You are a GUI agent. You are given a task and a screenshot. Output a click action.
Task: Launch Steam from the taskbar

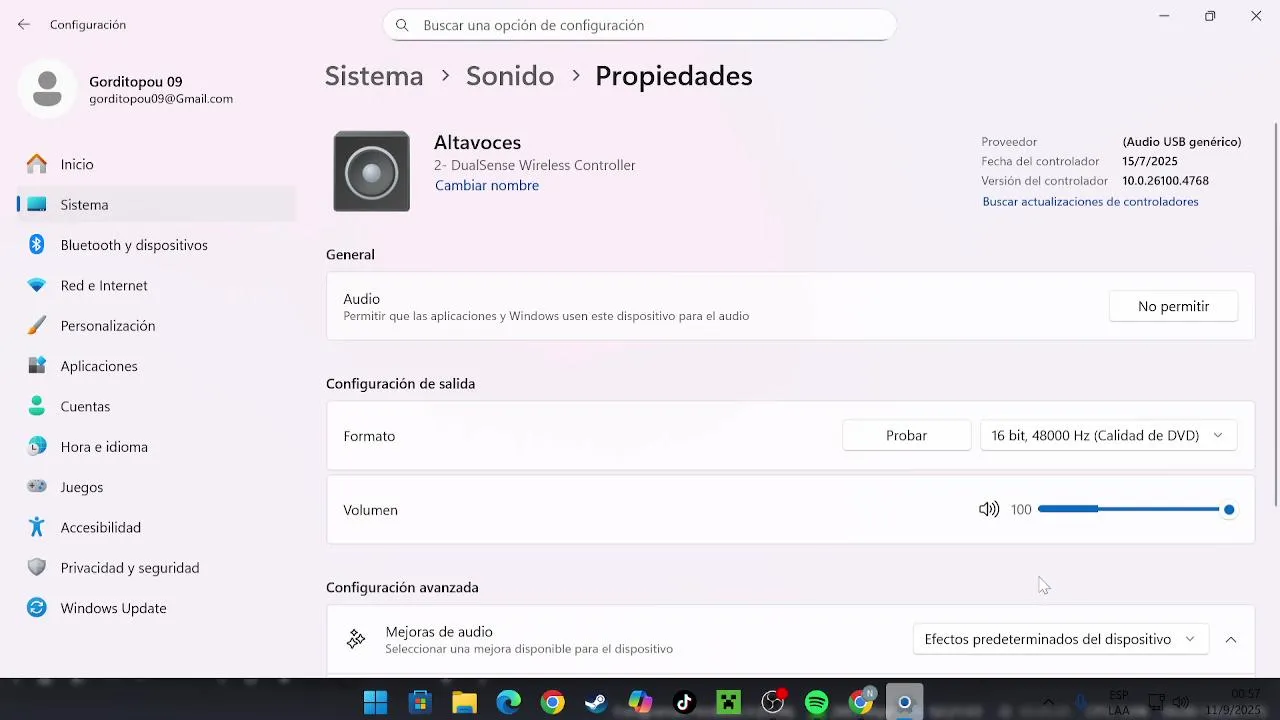[x=596, y=703]
